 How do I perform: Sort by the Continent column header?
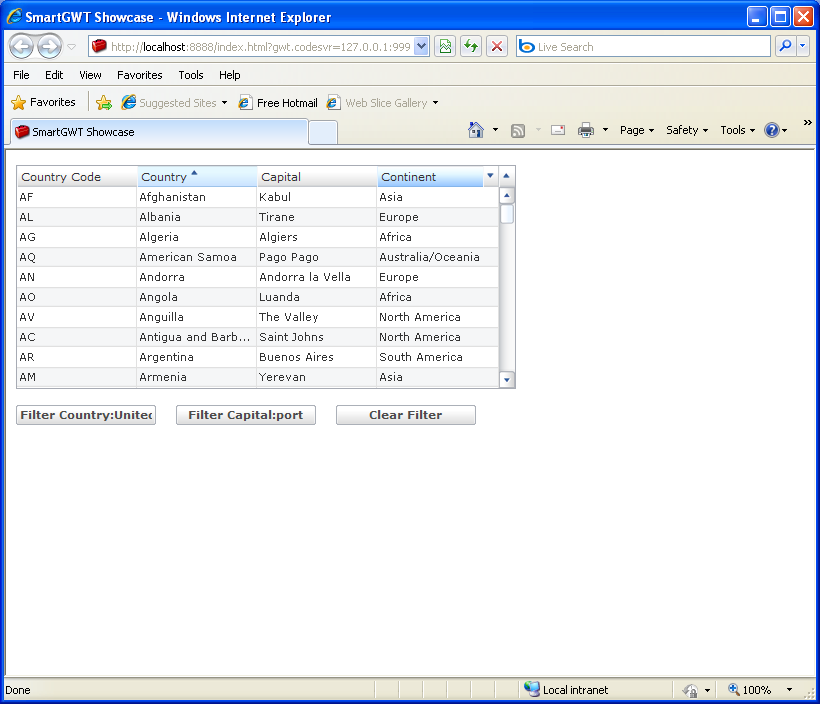pos(430,177)
